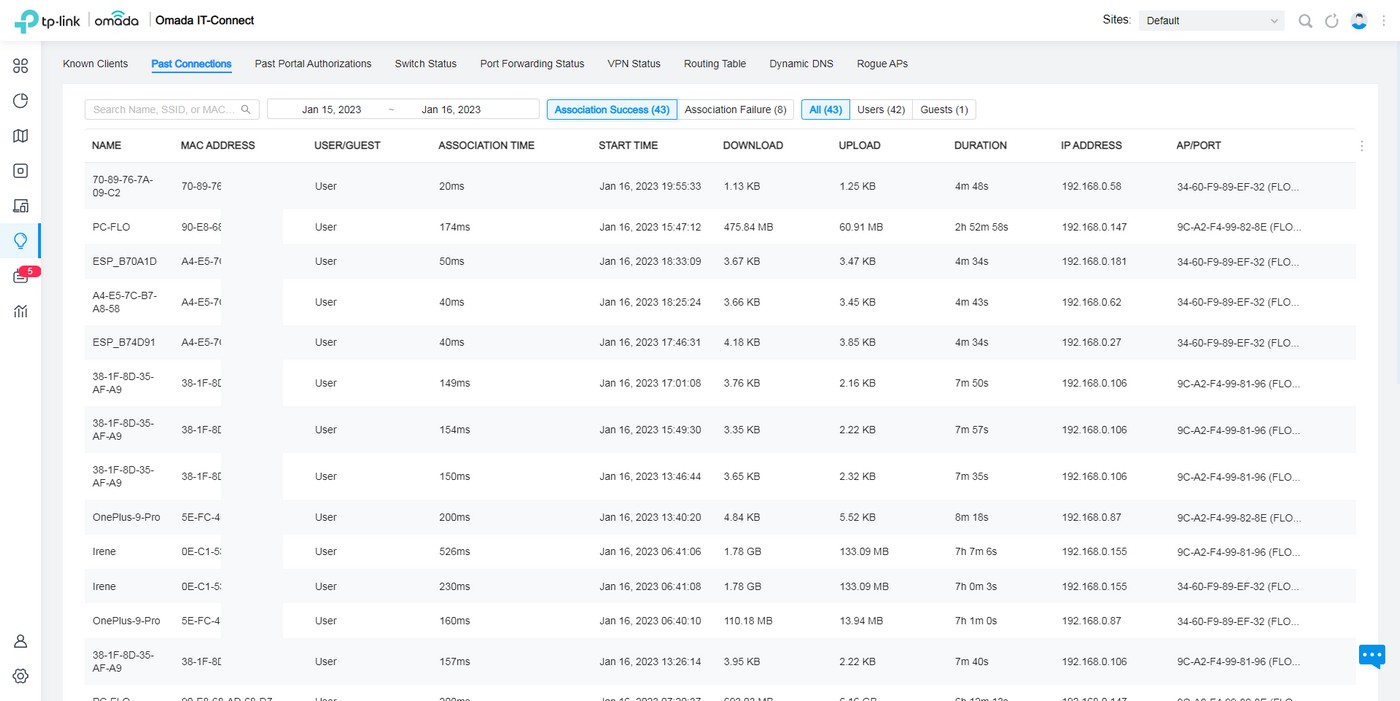1400x701 pixels.
Task: Toggle the Guests (1) filter
Action: point(944,110)
